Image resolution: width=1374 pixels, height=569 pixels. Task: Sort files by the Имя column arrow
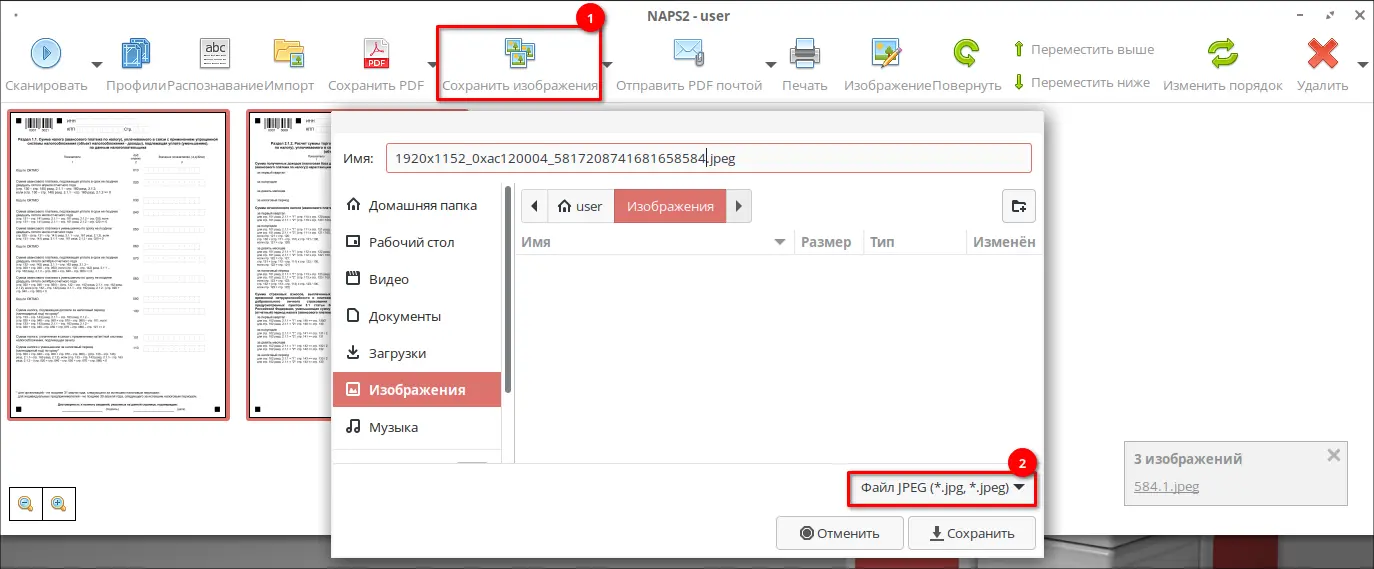780,242
